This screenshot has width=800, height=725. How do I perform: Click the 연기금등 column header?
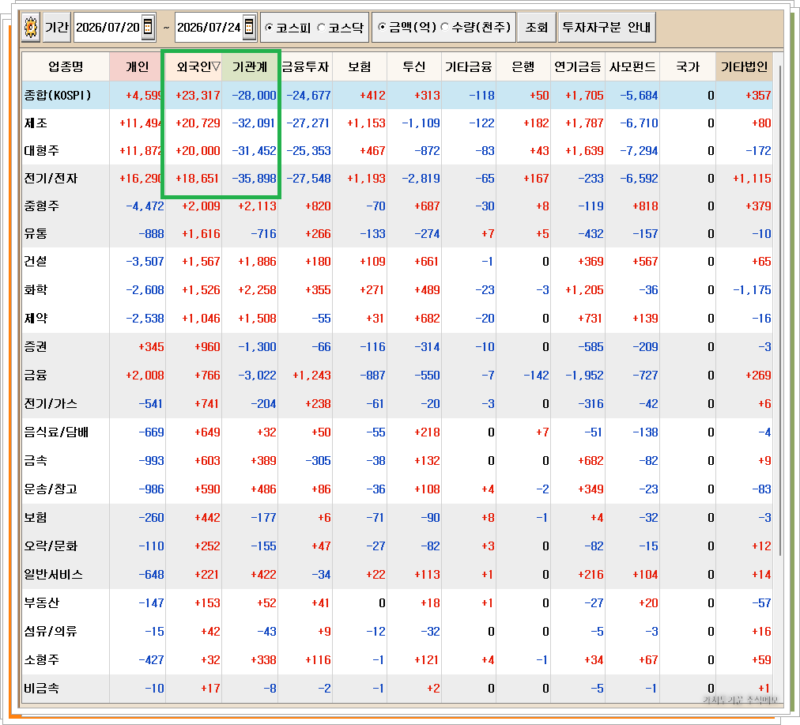point(578,66)
